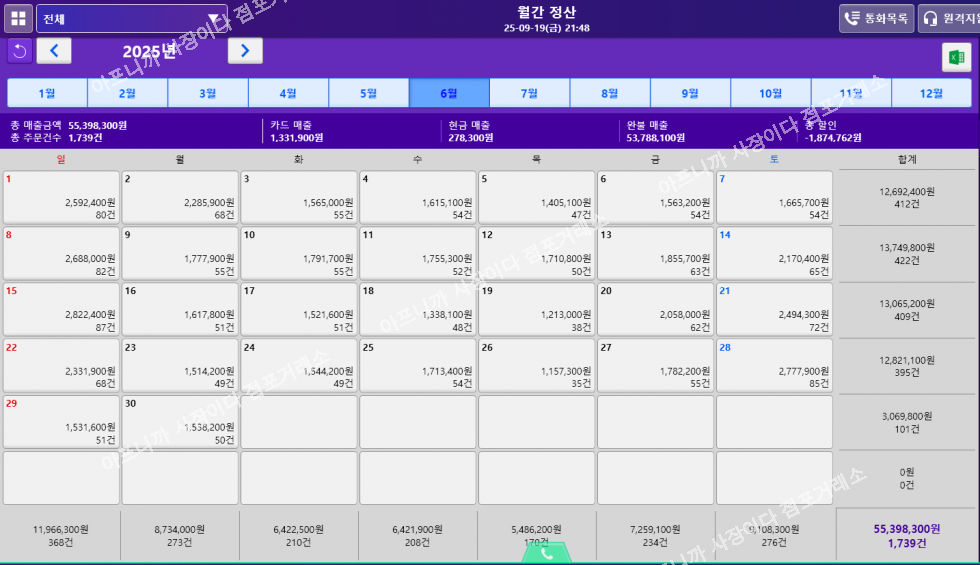
Task: Open 원격지원 remote support
Action: coord(949,19)
